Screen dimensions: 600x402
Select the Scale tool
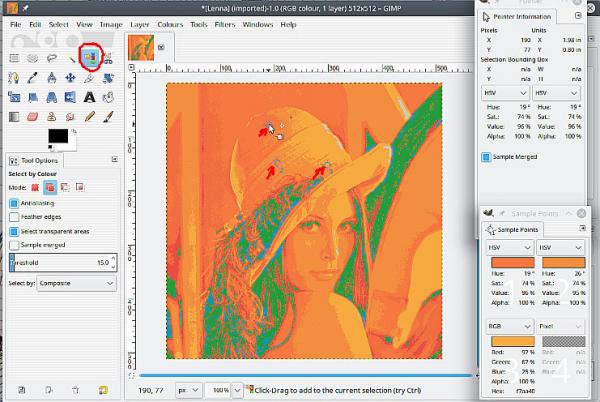point(14,97)
